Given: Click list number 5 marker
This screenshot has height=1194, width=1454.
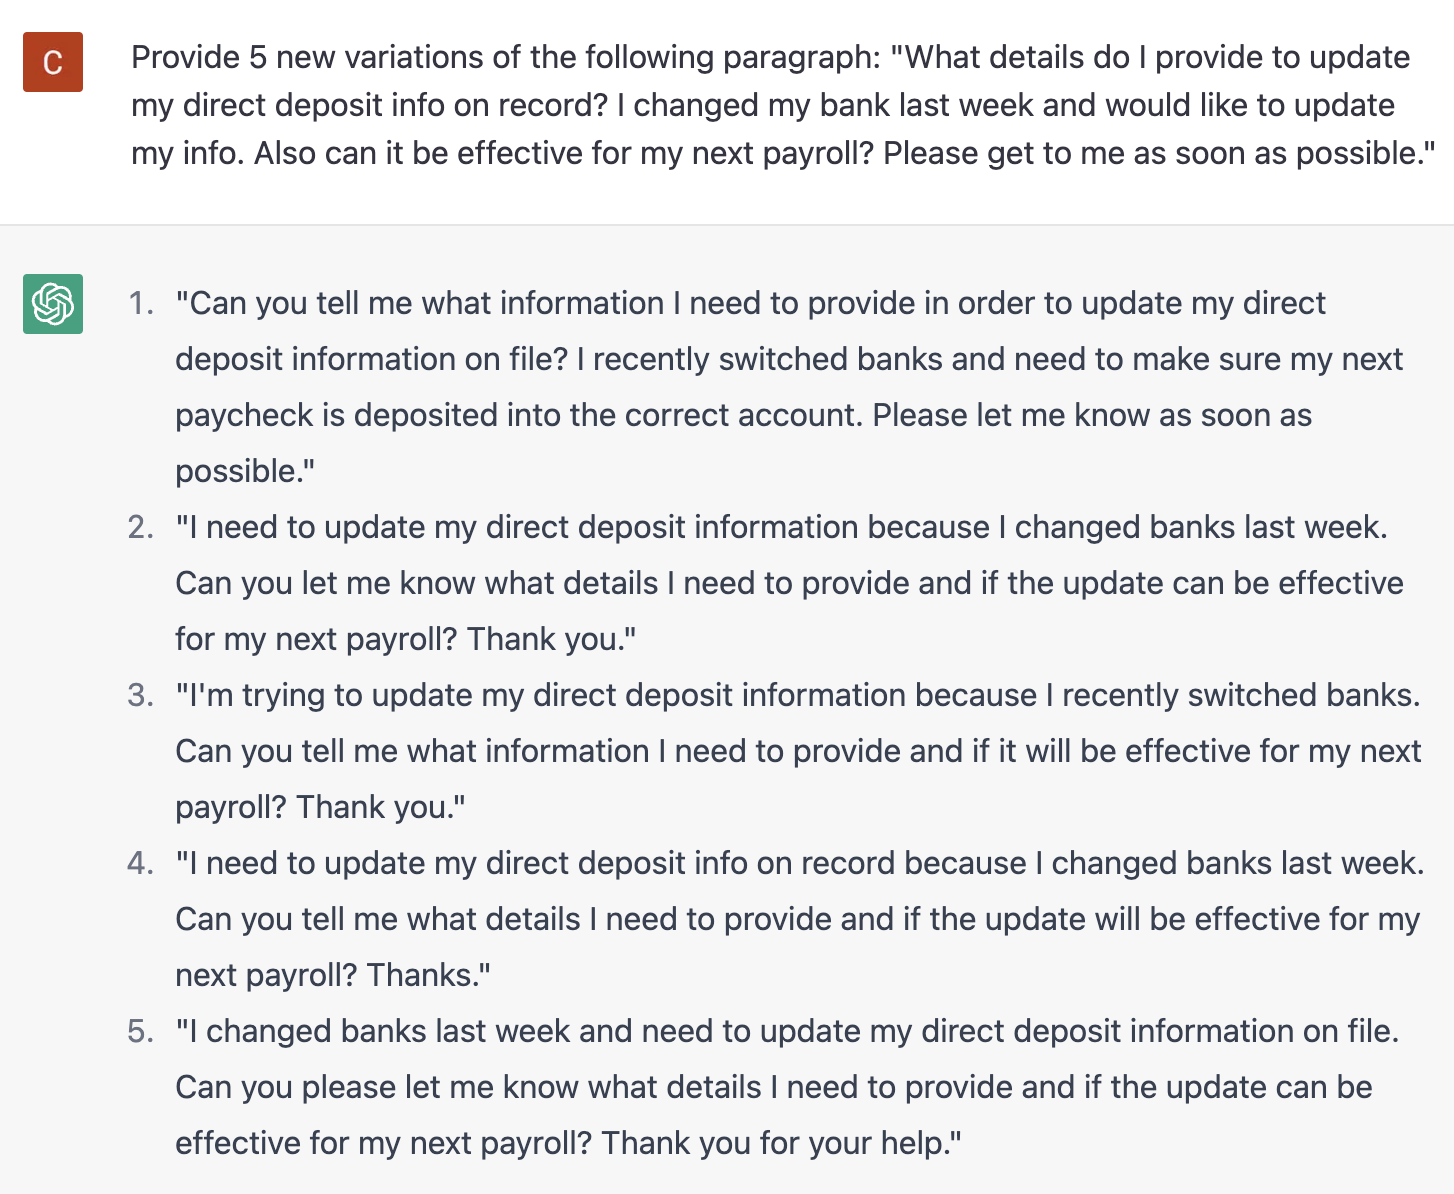Looking at the screenshot, I should click(141, 1031).
